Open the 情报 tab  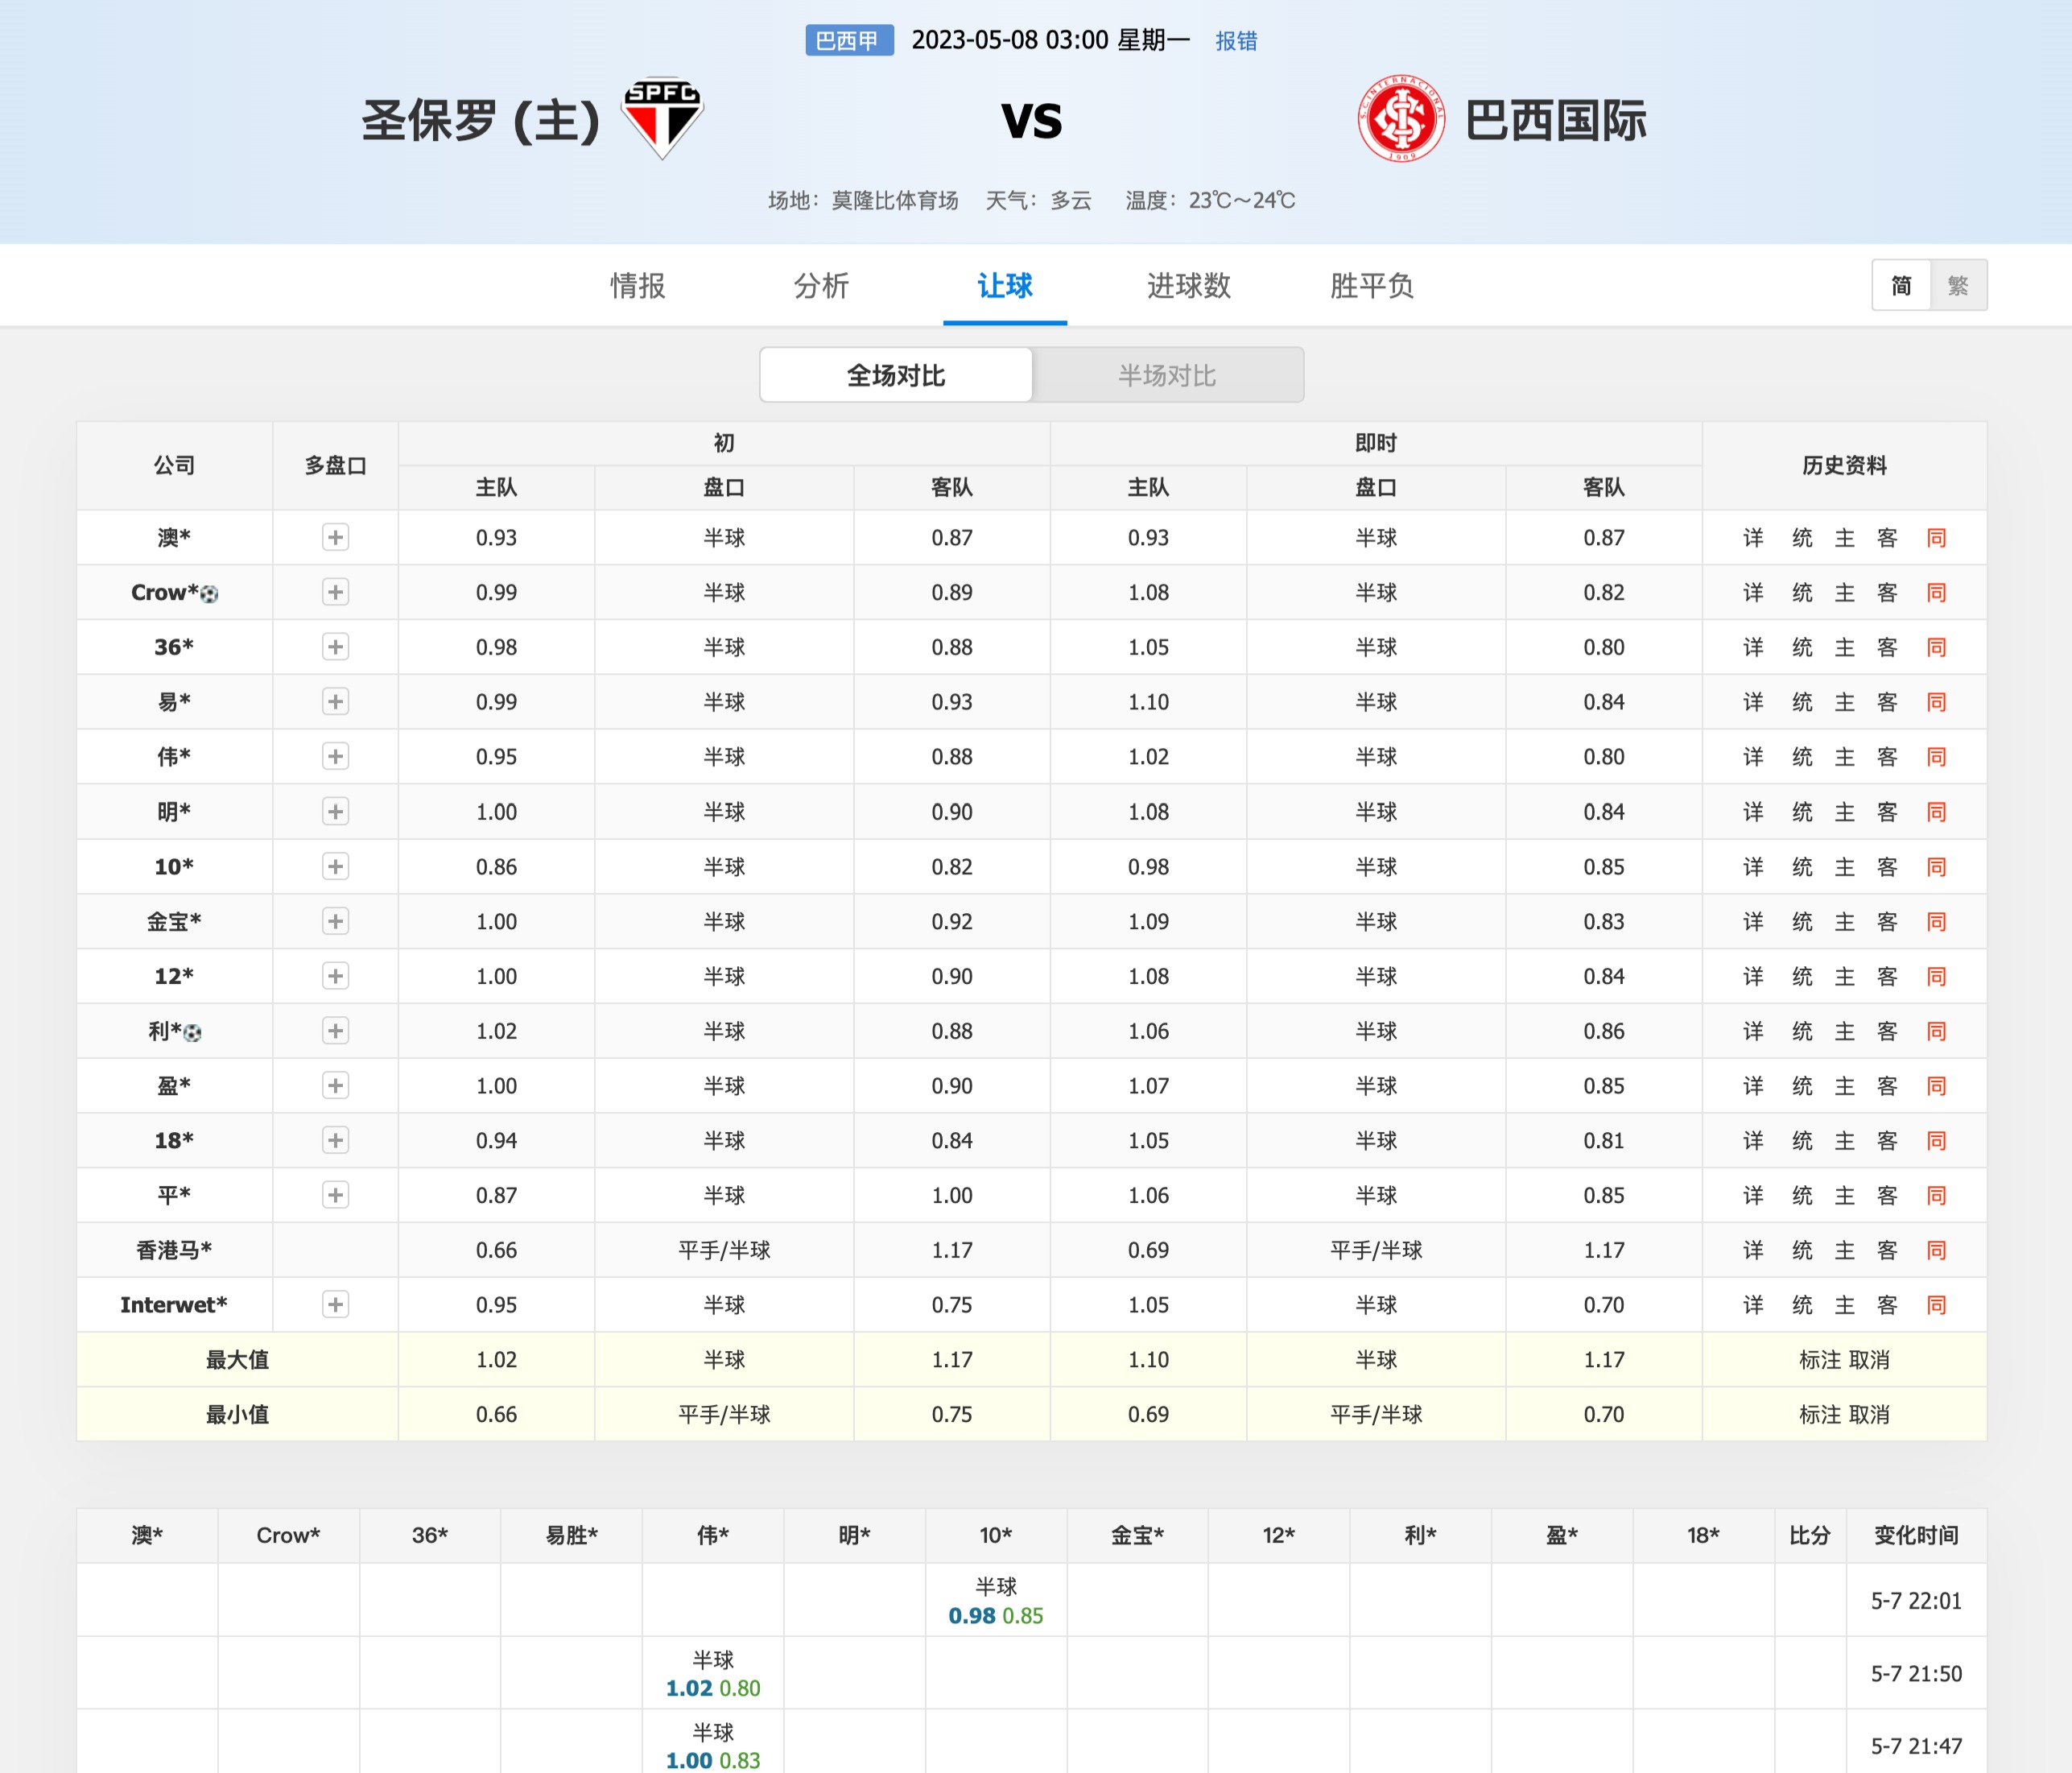(x=638, y=286)
